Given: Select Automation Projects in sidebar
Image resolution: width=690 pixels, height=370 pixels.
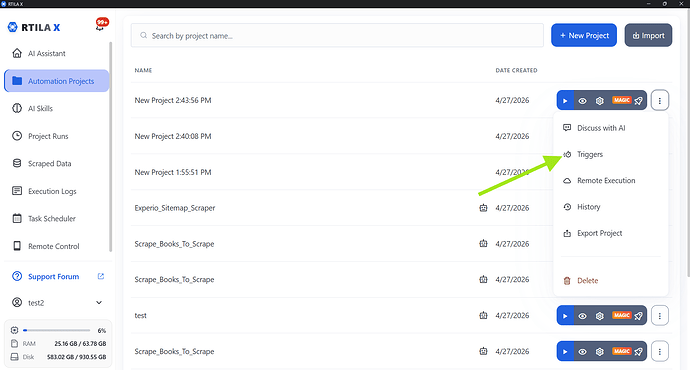Looking at the screenshot, I should pos(57,81).
